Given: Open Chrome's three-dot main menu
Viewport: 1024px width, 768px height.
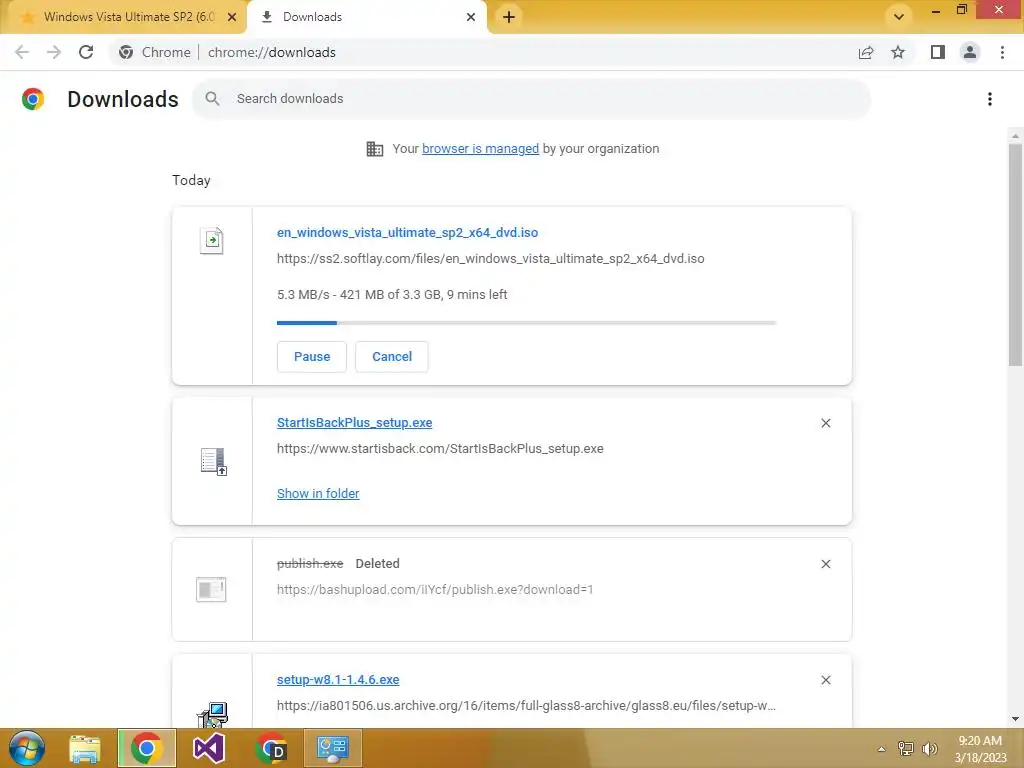Looking at the screenshot, I should point(1002,52).
